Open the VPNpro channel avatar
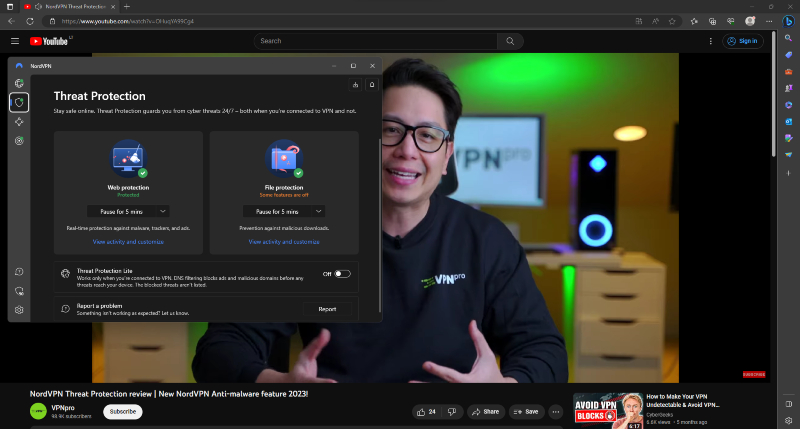800x429 pixels. (38, 411)
